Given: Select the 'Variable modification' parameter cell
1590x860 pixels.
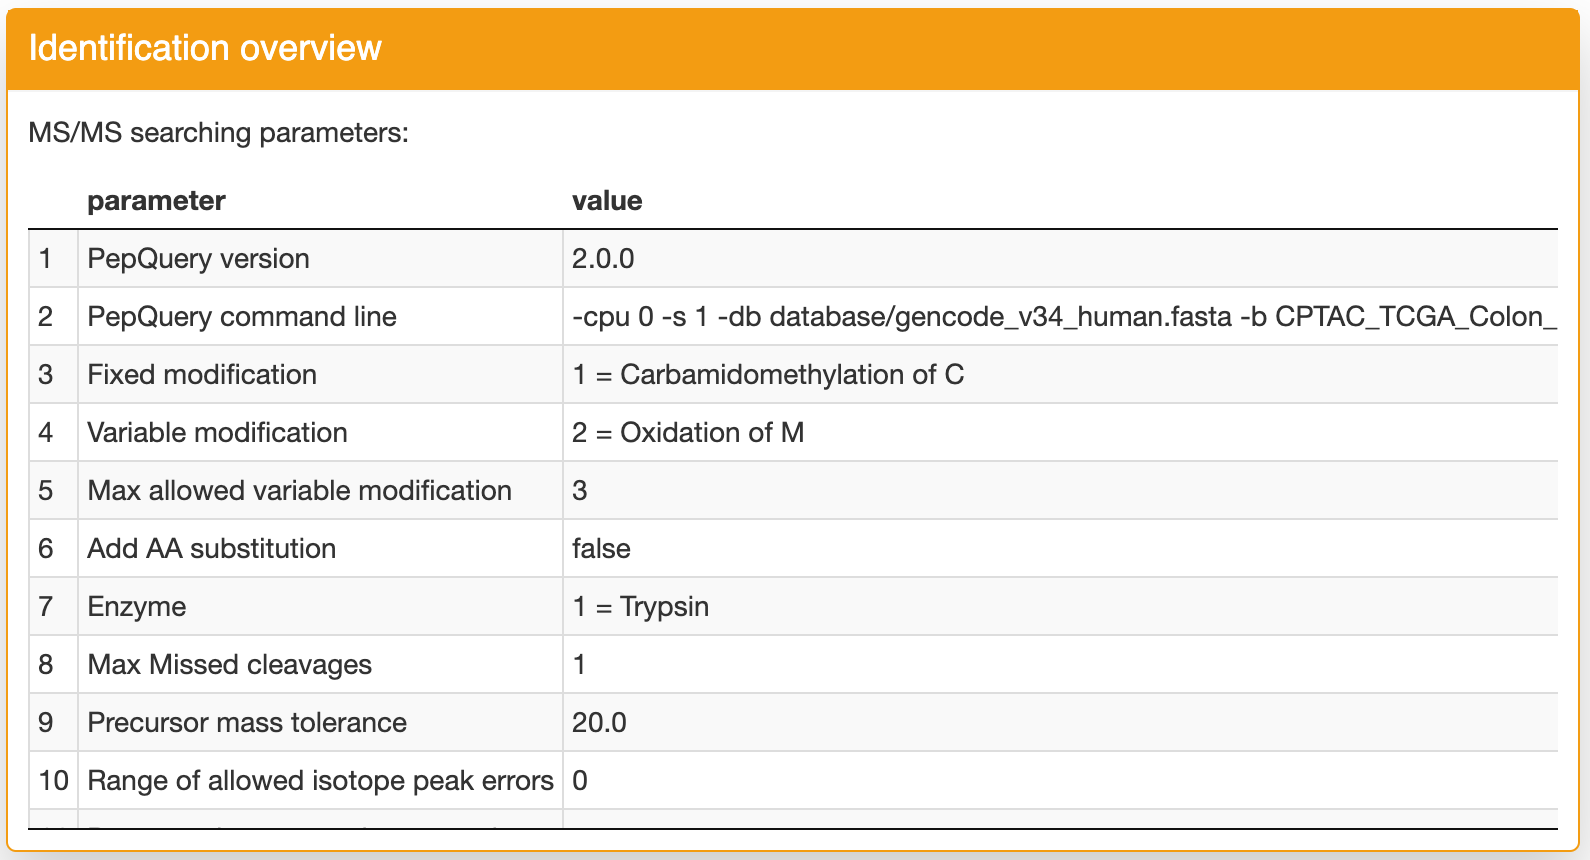Looking at the screenshot, I should (x=320, y=433).
